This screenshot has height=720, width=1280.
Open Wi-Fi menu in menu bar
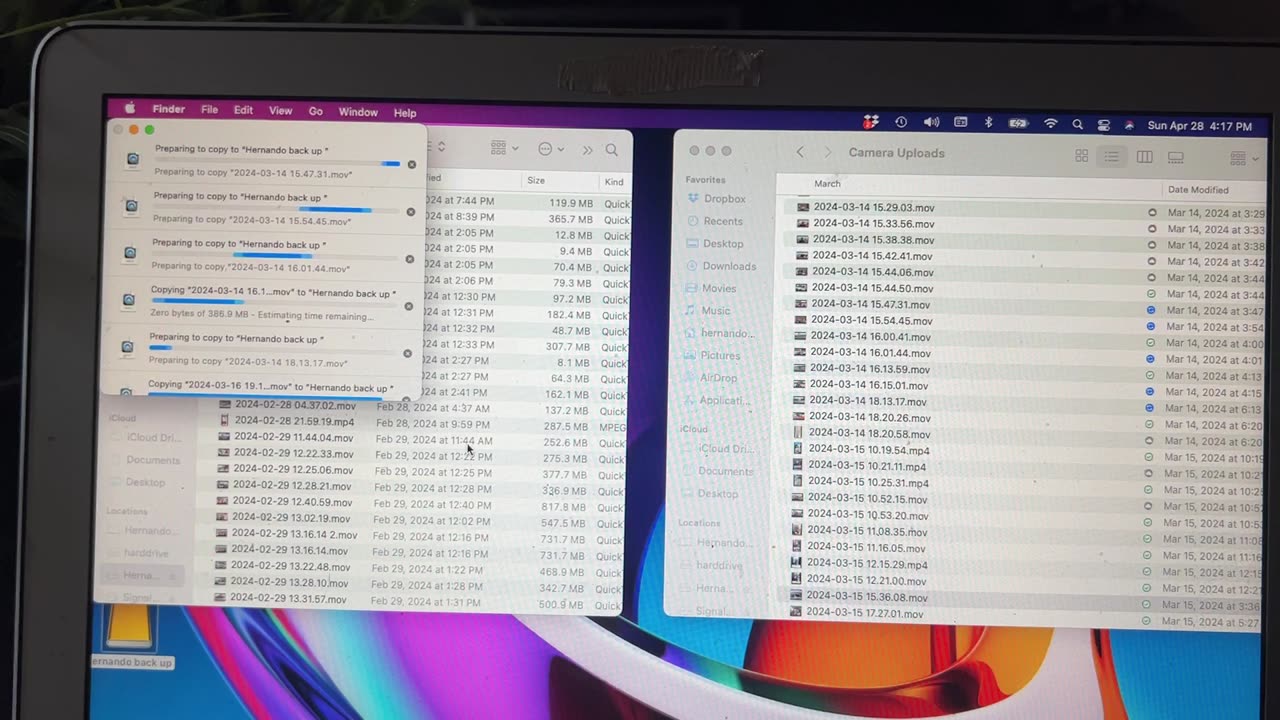point(1050,123)
